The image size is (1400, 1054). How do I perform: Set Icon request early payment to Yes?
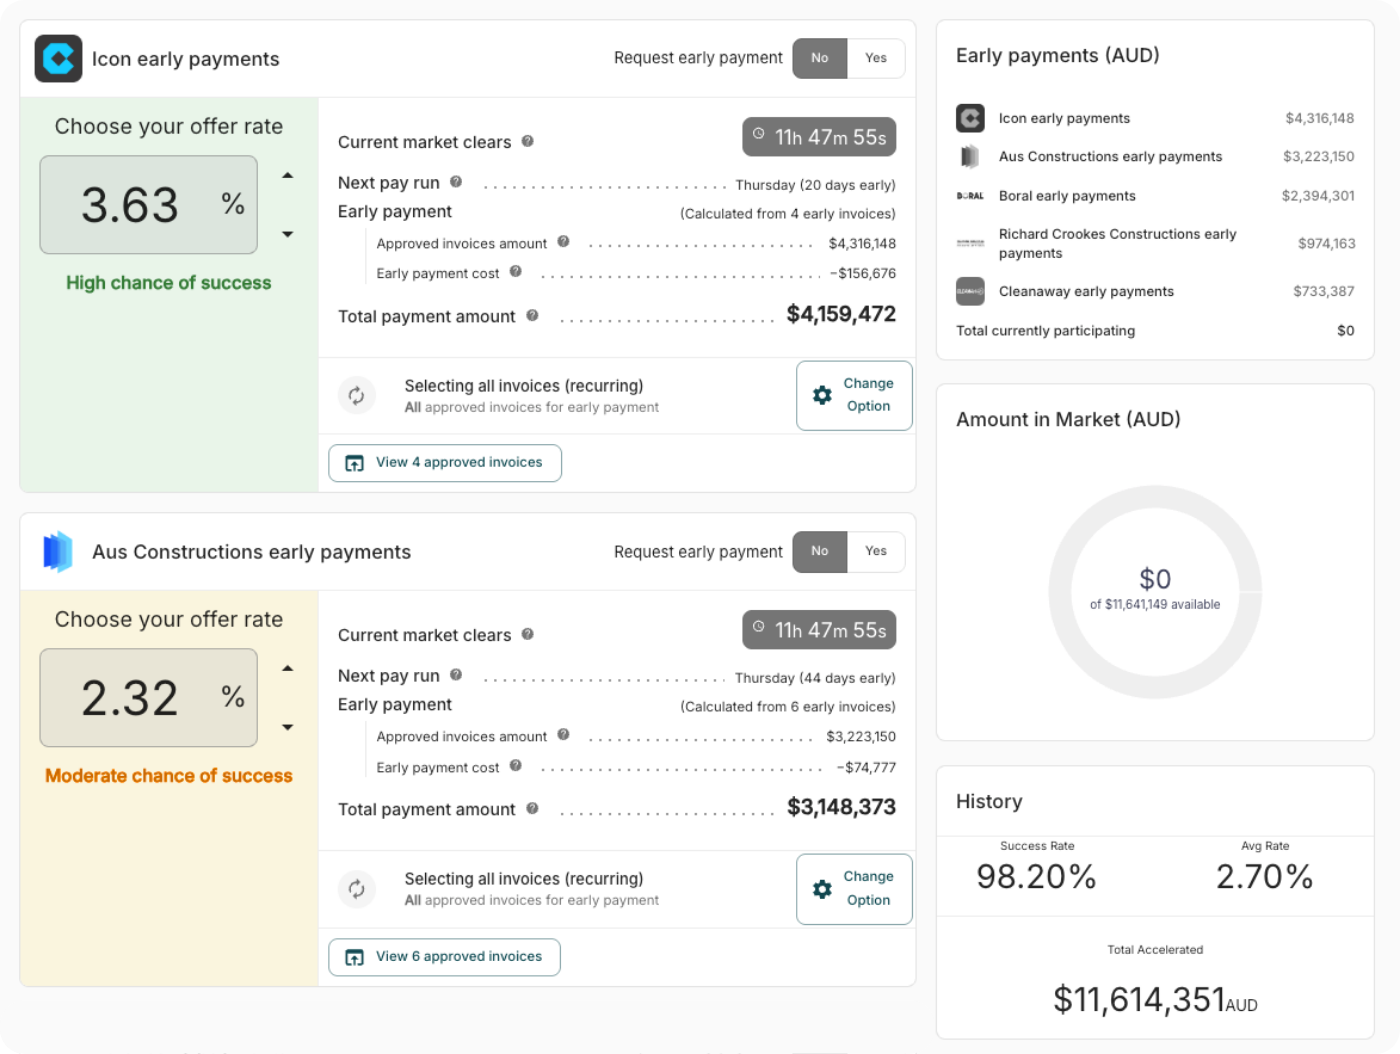[x=875, y=58]
